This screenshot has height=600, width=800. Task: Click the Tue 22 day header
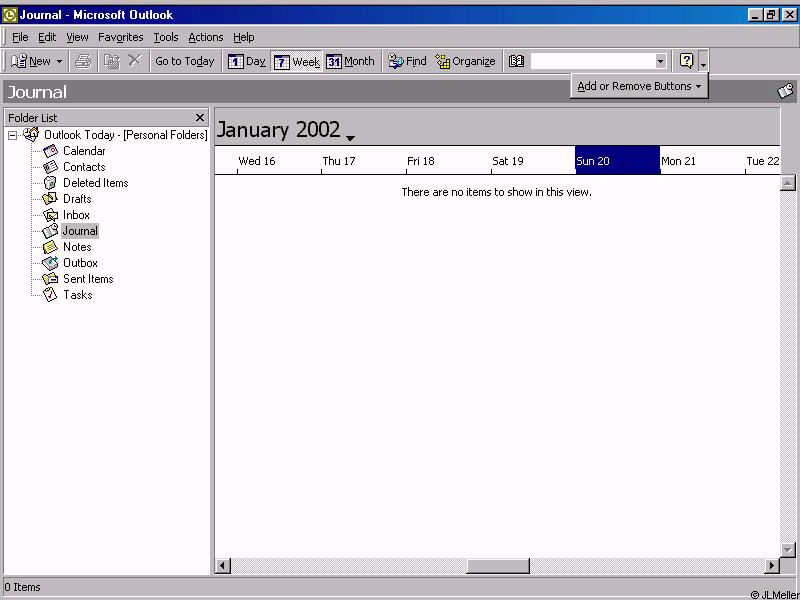pos(763,161)
